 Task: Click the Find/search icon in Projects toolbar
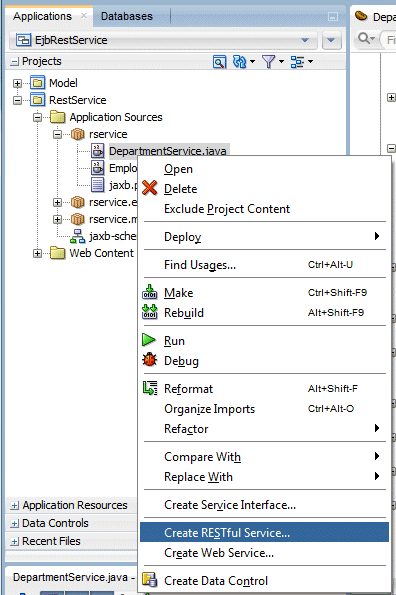click(219, 61)
